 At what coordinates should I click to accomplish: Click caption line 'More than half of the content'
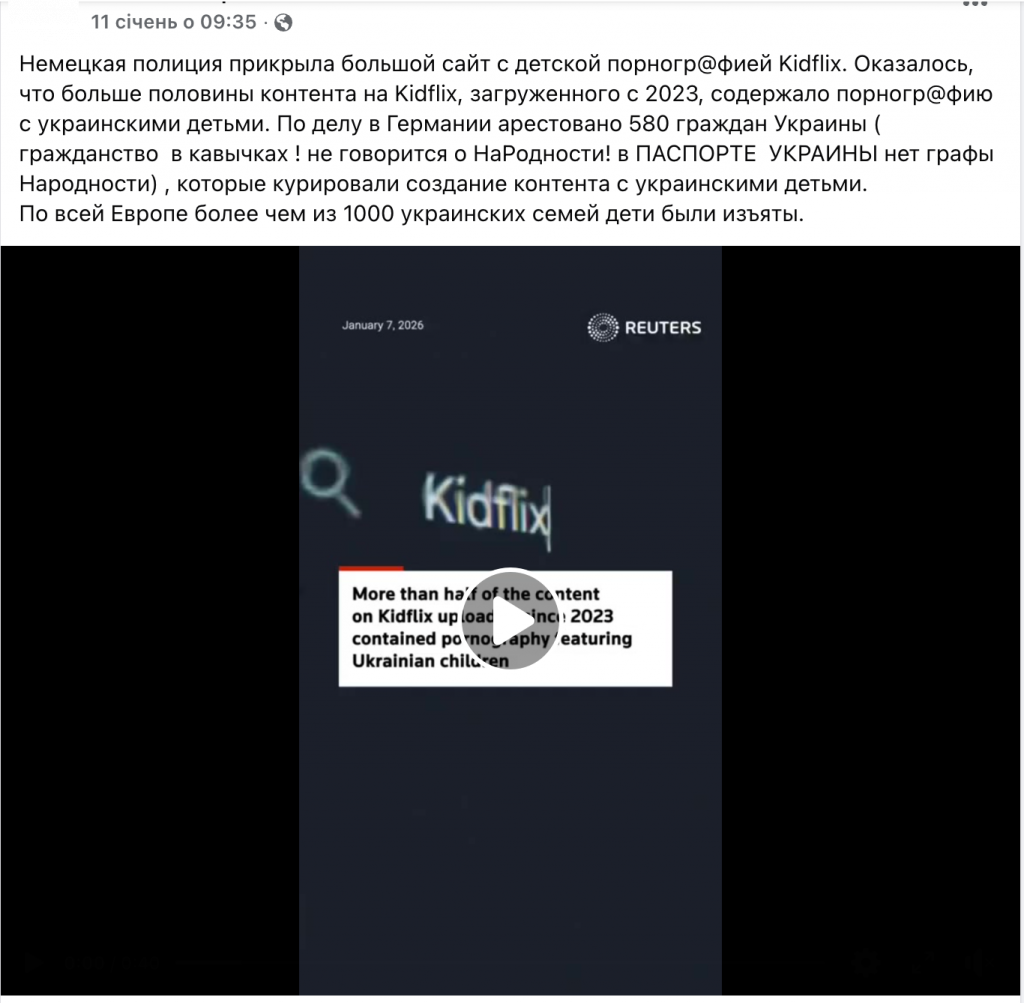[475, 594]
